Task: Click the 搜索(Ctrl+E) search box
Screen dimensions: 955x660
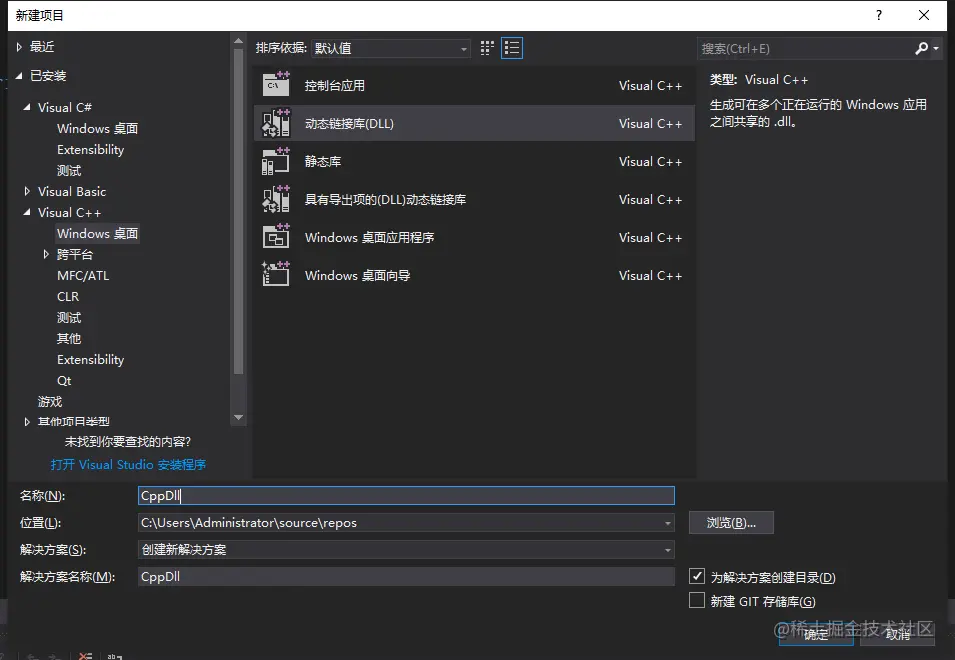Action: pyautogui.click(x=804, y=49)
